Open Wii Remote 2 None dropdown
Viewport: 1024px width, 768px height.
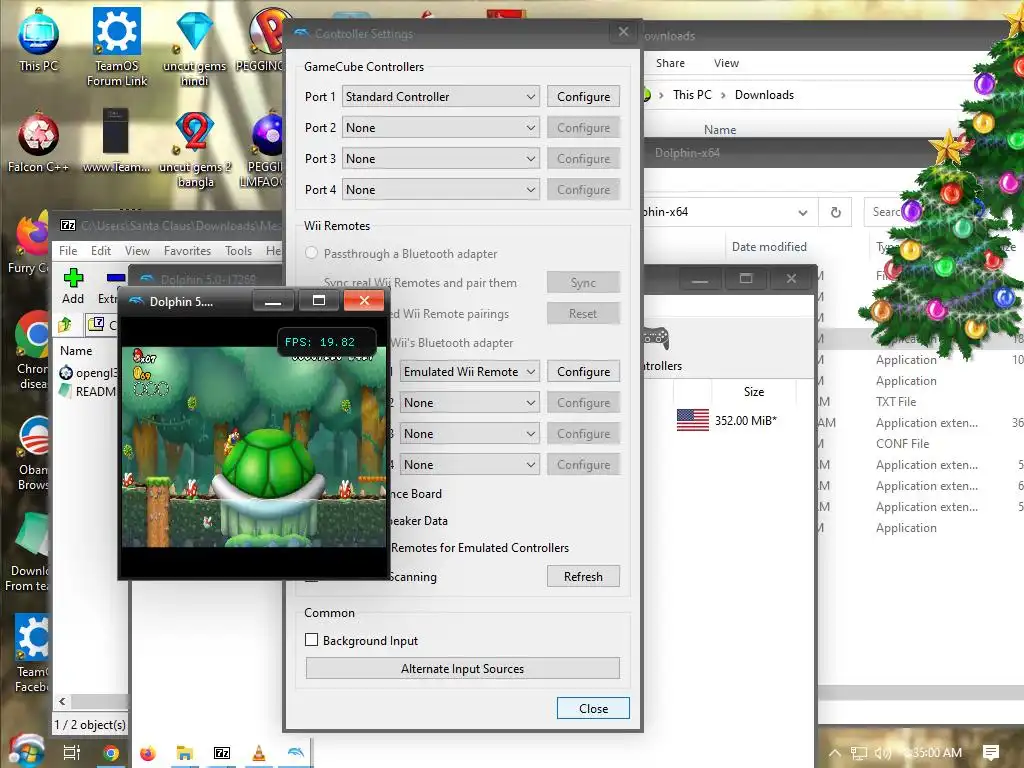pos(470,402)
